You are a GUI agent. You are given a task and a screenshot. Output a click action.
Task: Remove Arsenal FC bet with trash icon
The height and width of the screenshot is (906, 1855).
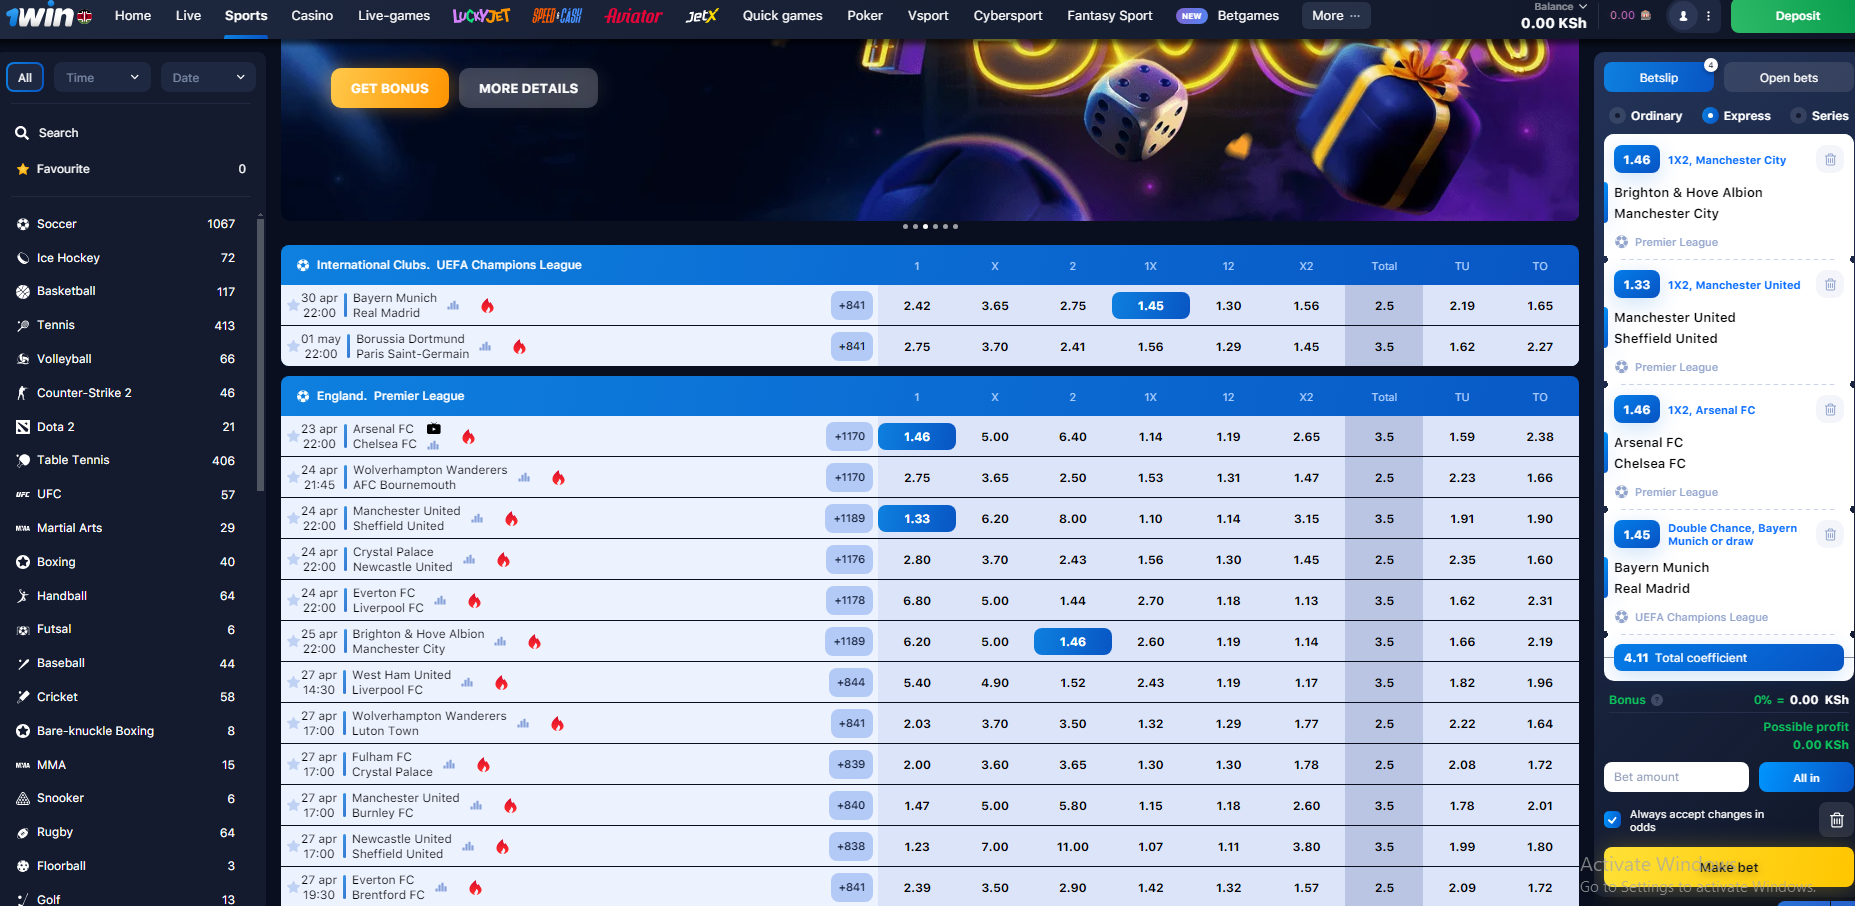[1830, 410]
